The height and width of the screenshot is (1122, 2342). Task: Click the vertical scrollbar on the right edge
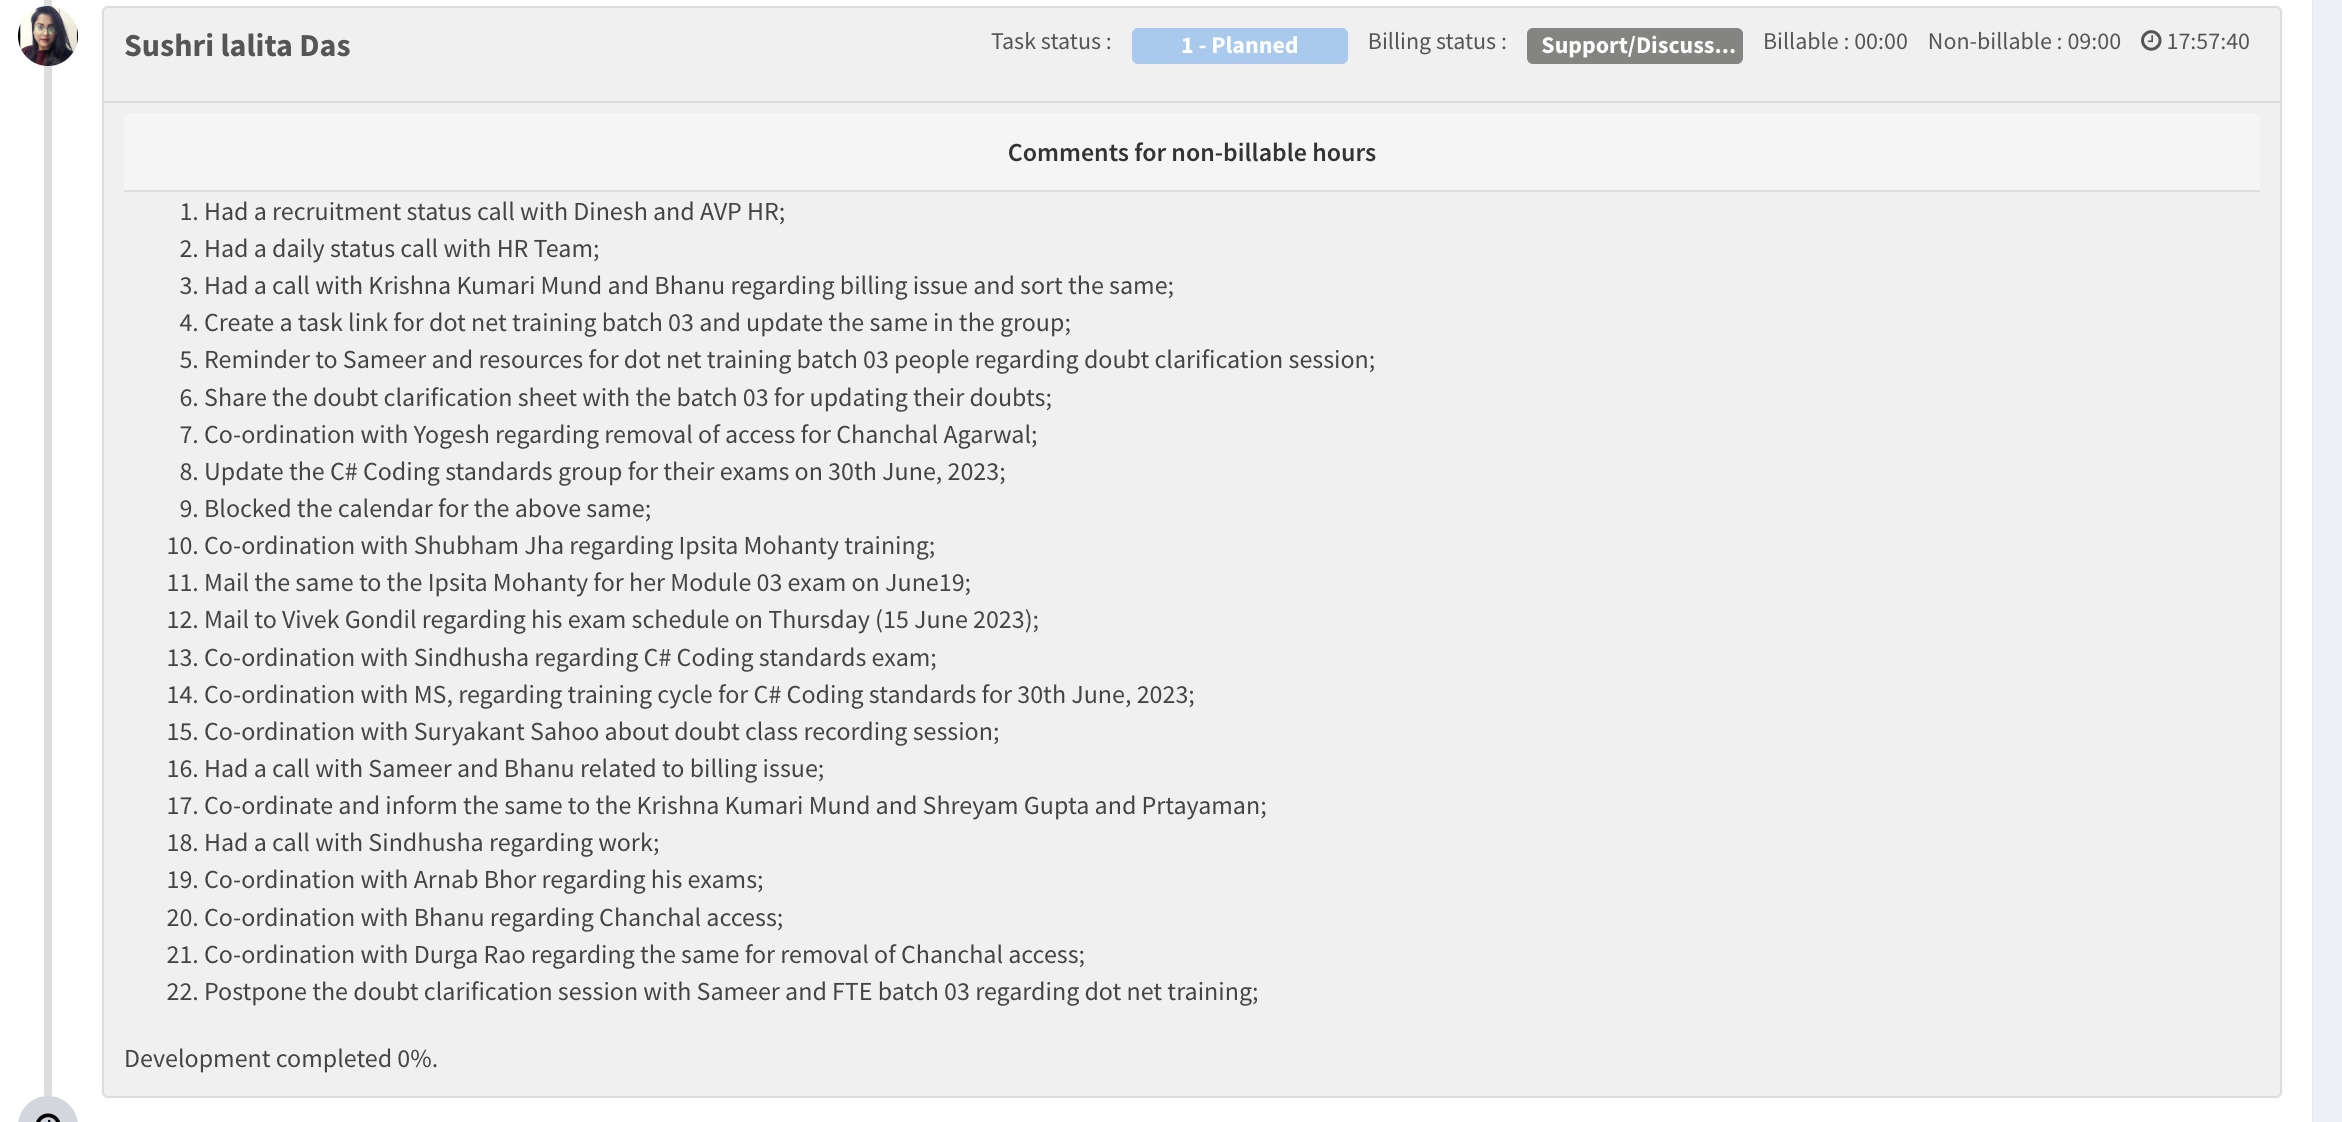pyautogui.click(x=2326, y=560)
